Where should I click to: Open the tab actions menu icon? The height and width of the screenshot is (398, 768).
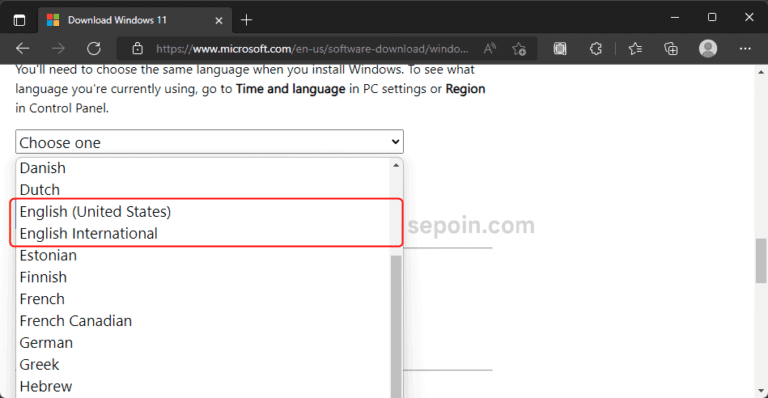click(19, 20)
